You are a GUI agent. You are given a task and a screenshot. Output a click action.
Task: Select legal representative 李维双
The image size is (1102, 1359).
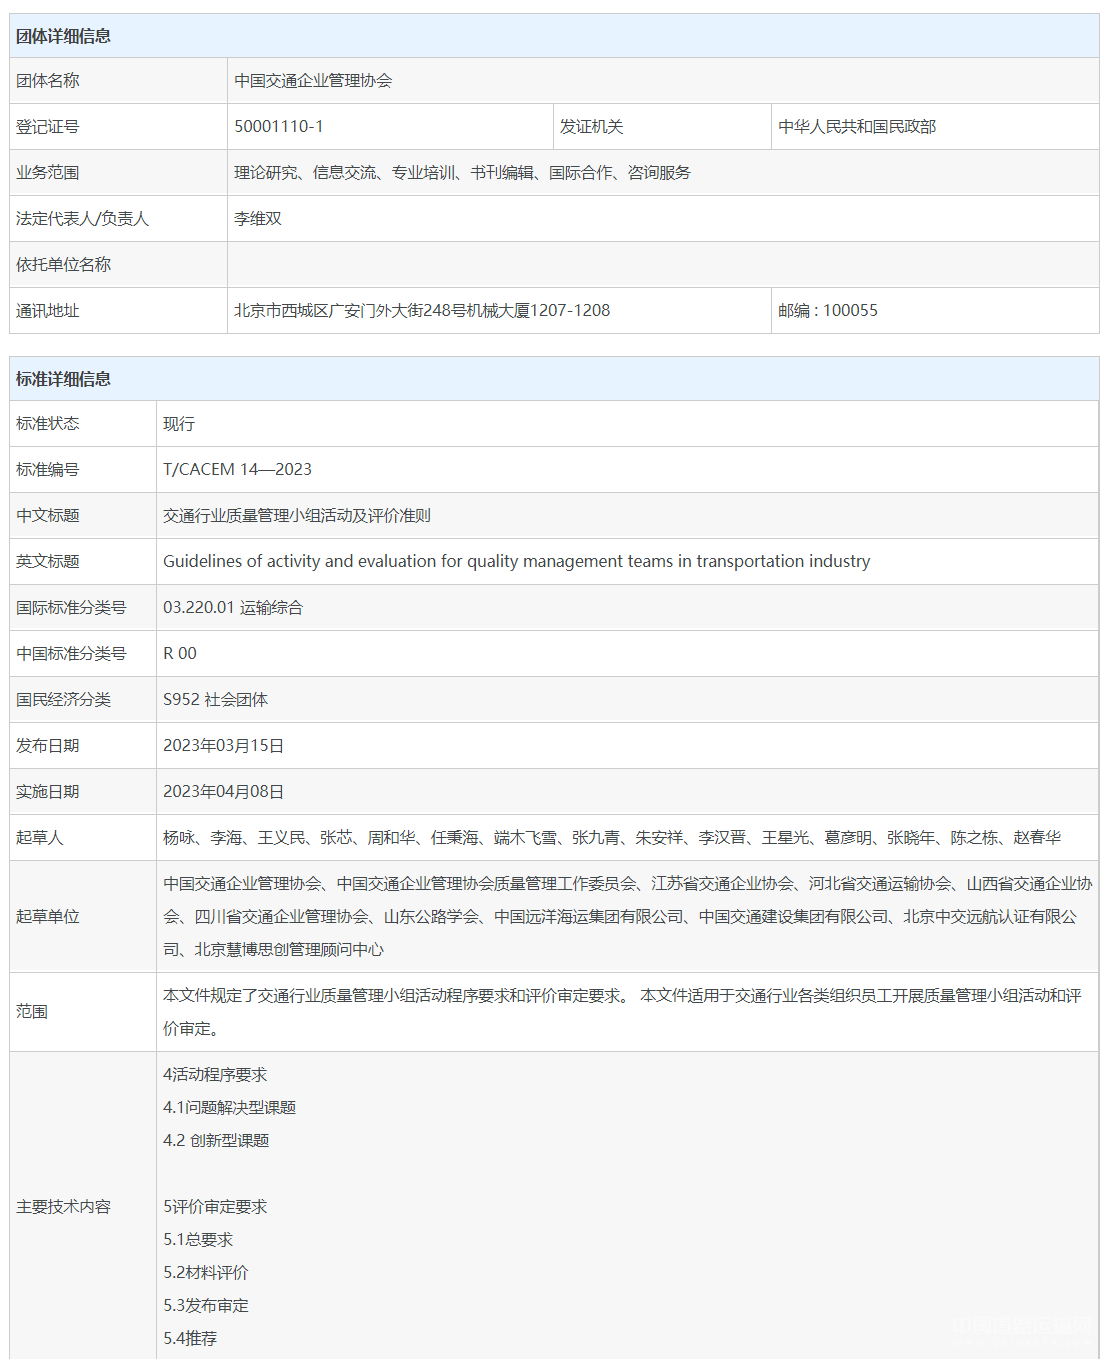[258, 219]
